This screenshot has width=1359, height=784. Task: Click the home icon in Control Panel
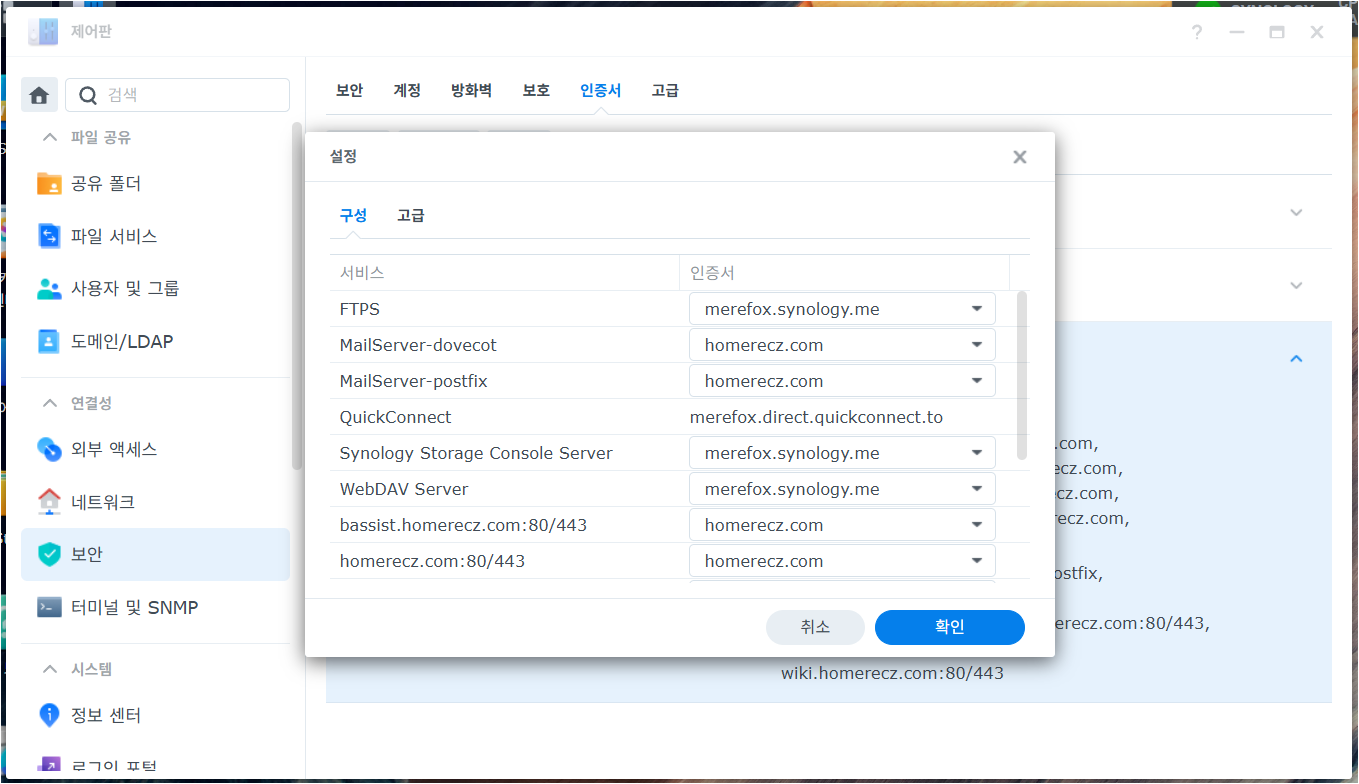coord(39,95)
